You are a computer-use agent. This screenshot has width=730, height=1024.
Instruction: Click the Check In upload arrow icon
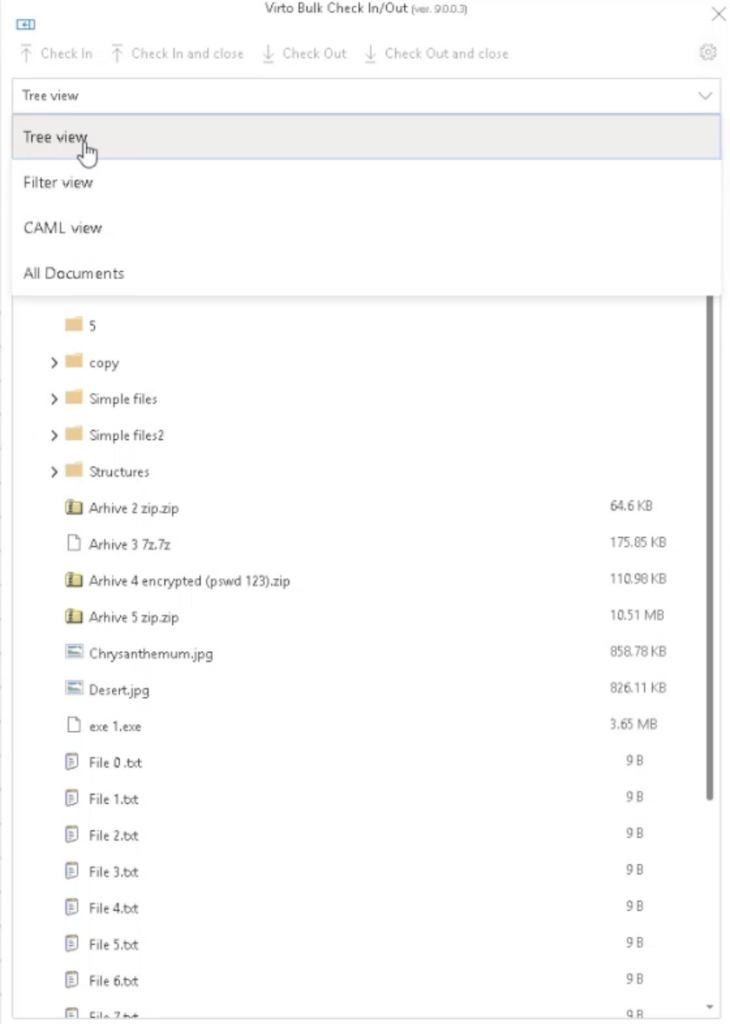tap(26, 54)
